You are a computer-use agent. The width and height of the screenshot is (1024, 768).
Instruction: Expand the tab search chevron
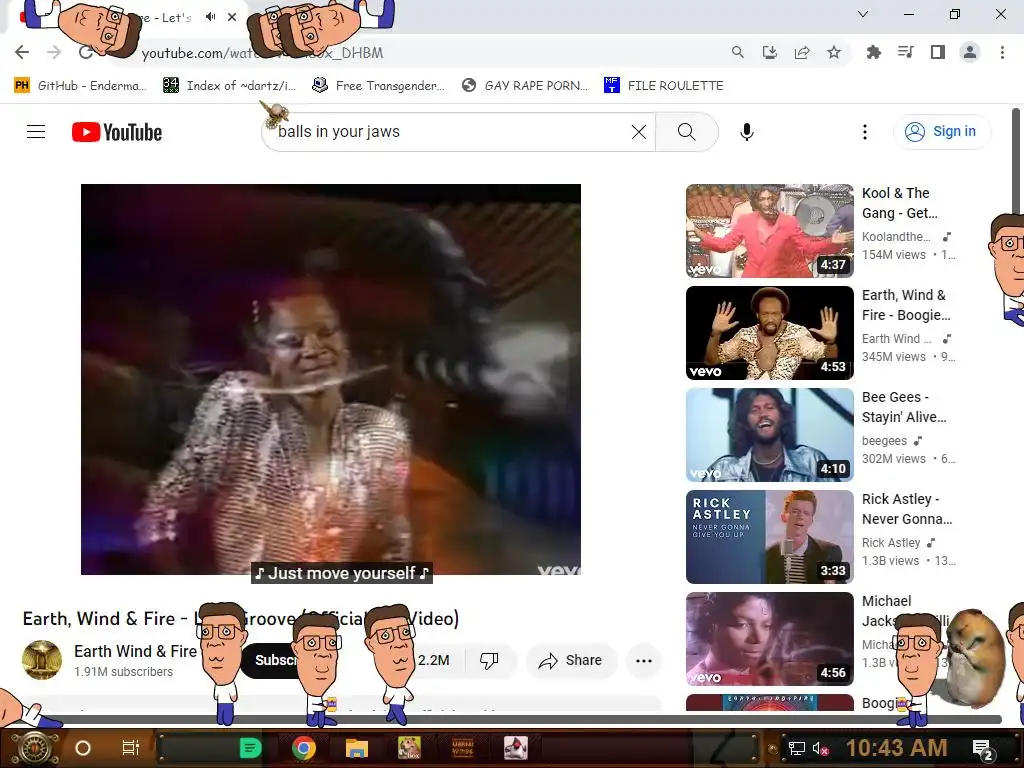pyautogui.click(x=863, y=14)
